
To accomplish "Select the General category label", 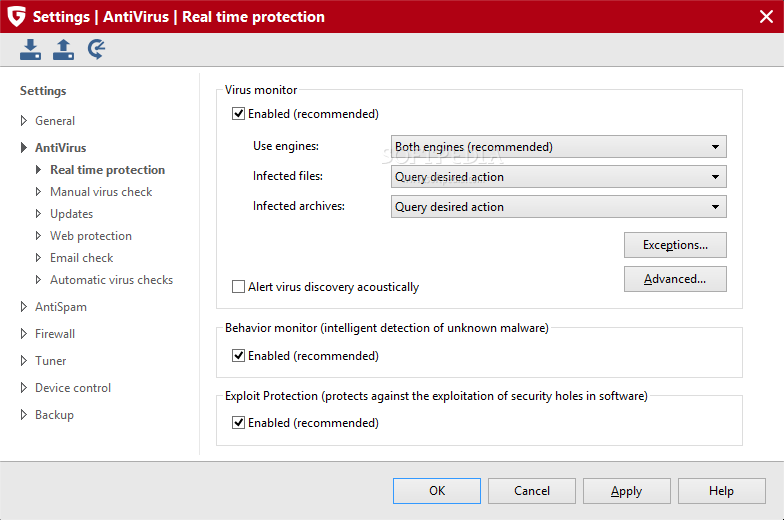I will click(x=55, y=121).
